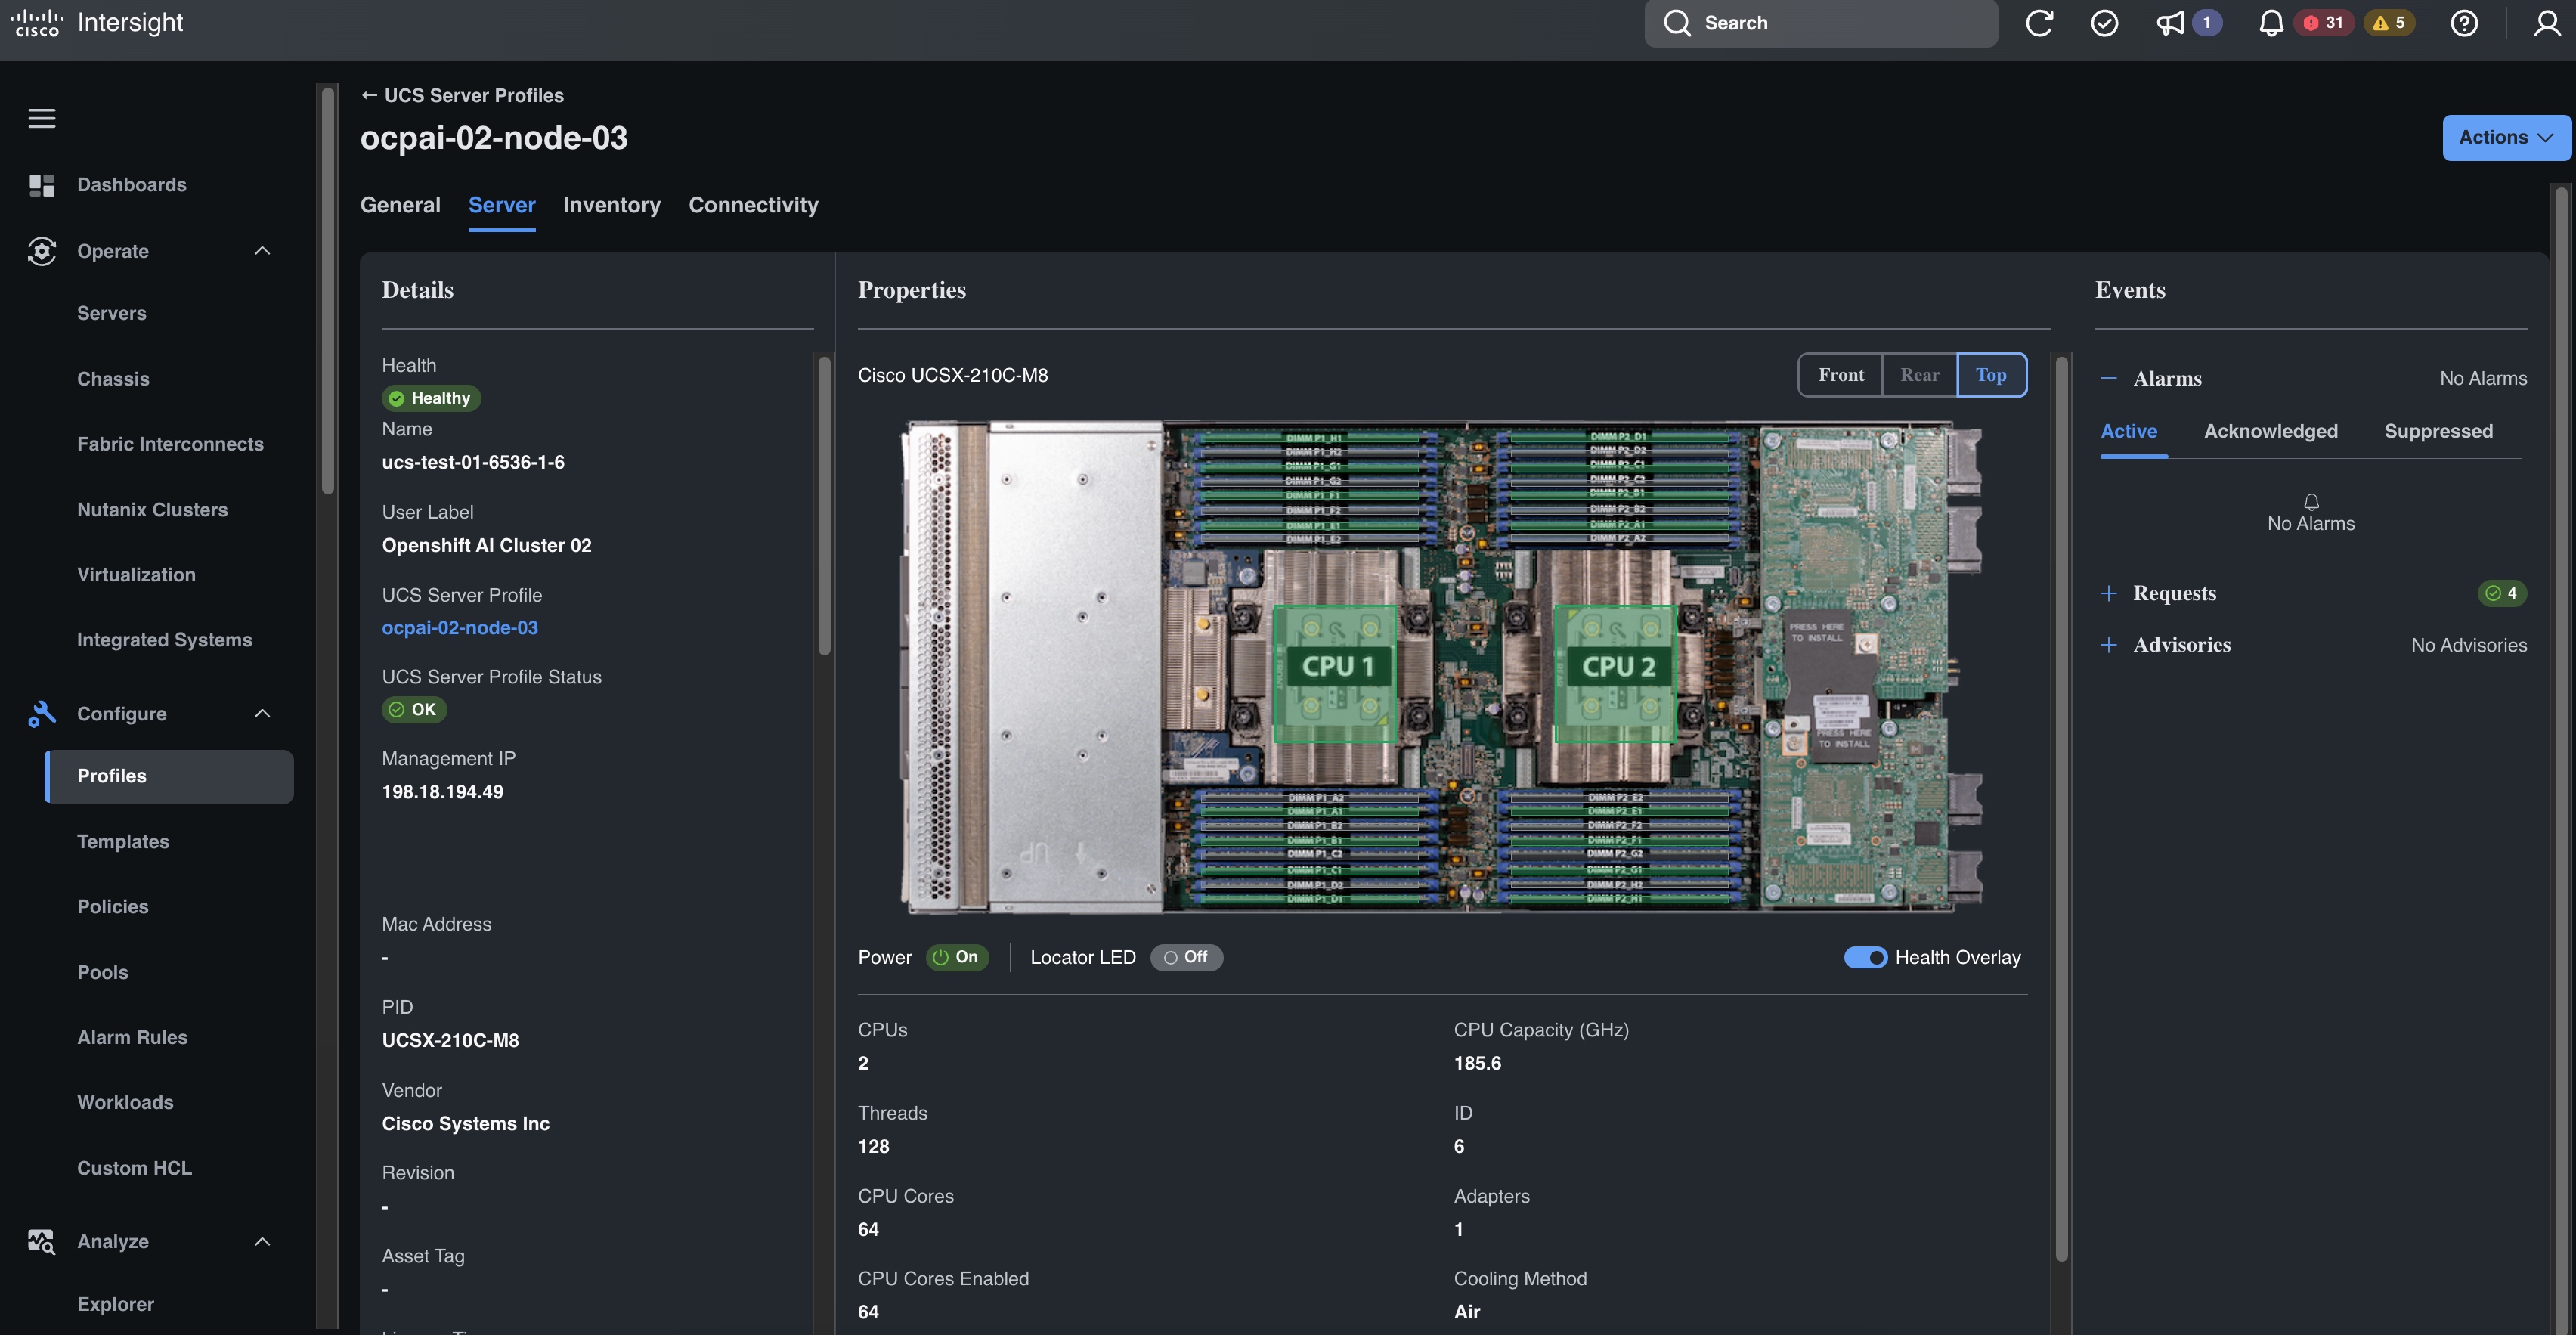Show Acknowledged alarms tab
This screenshot has width=2576, height=1335.
tap(2271, 431)
